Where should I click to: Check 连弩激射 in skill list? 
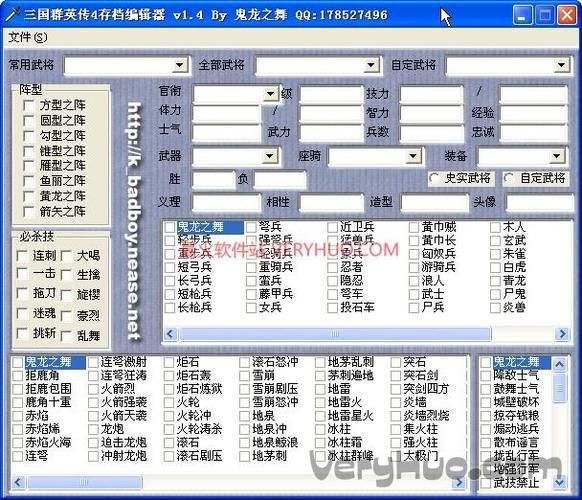93,362
